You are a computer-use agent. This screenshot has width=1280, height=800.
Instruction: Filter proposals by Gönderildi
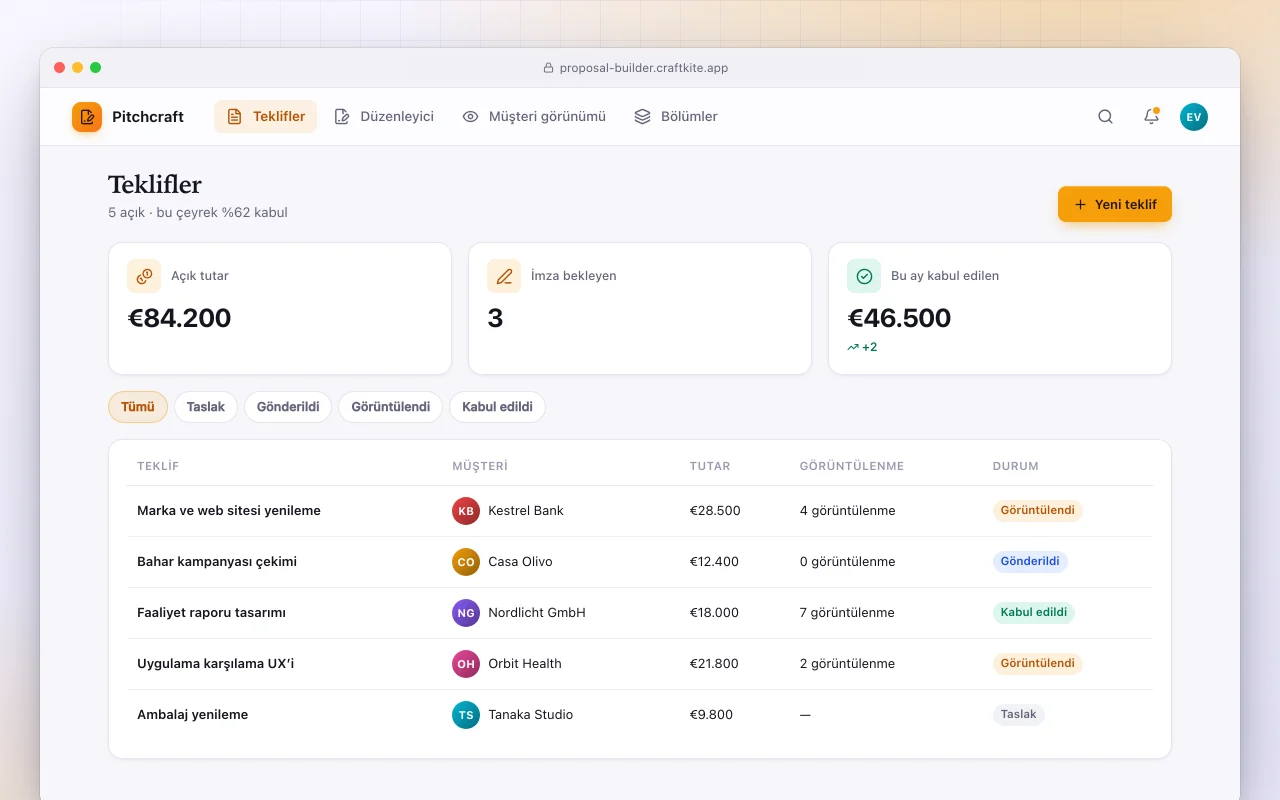click(288, 407)
